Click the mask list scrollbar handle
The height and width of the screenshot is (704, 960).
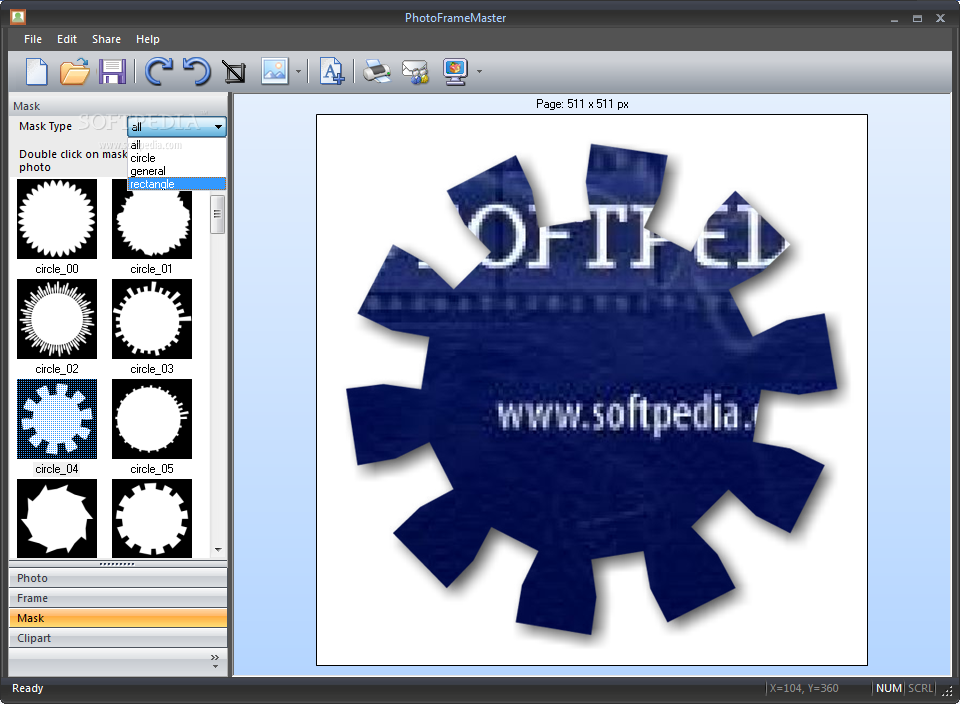click(x=217, y=214)
